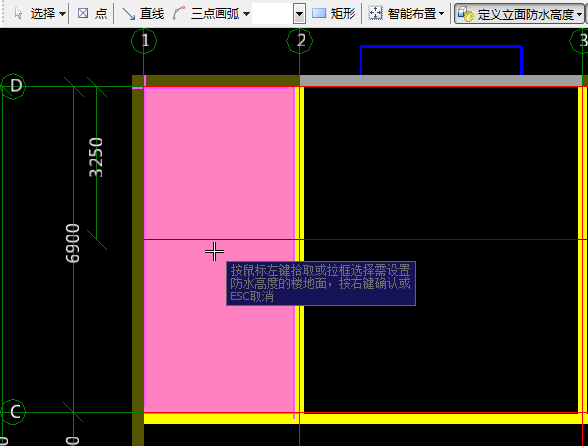Expand the 三点画弧 dropdown arrow
Screen dimensions: 588x446
[246, 14]
